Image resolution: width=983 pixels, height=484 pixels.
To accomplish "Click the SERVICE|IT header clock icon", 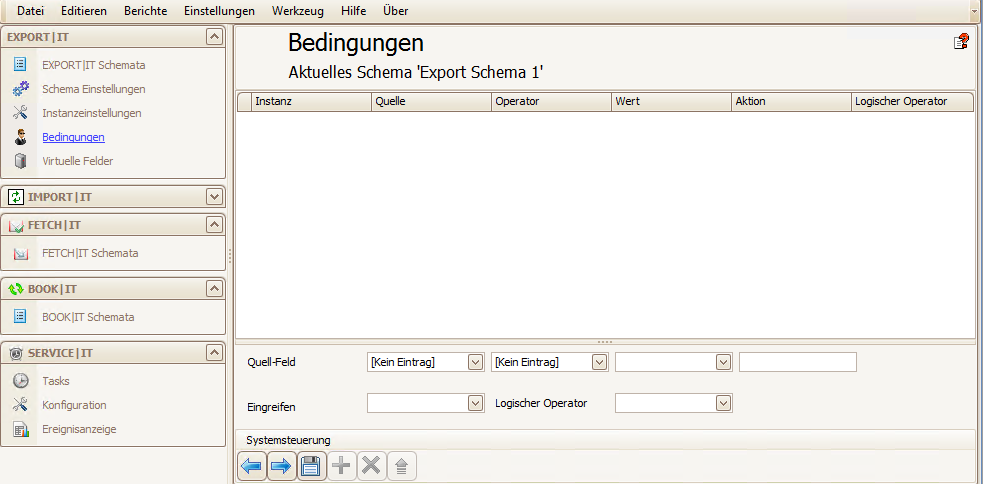I will 16,354.
